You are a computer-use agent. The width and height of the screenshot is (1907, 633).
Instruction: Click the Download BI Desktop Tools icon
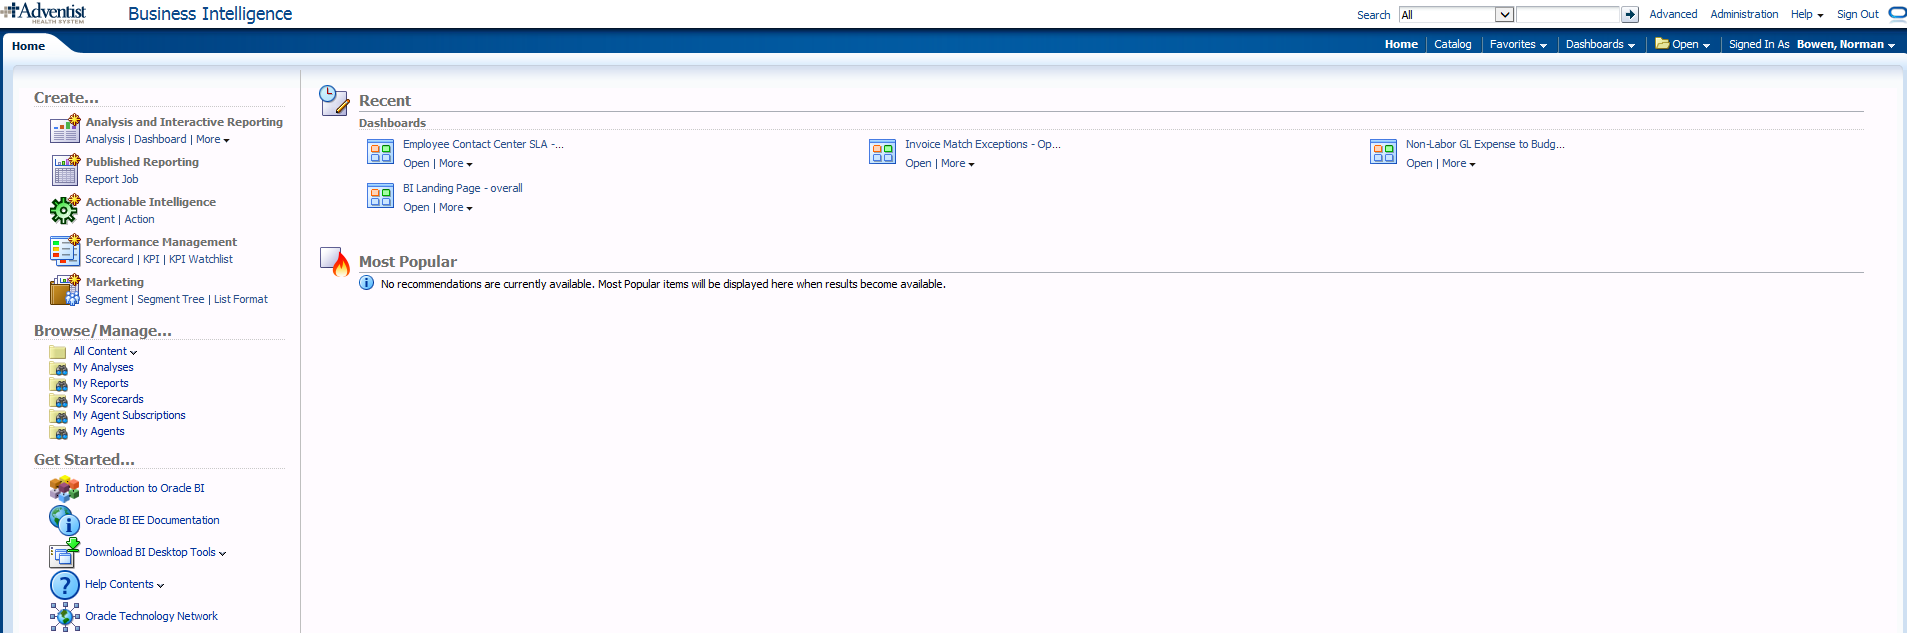coord(65,553)
